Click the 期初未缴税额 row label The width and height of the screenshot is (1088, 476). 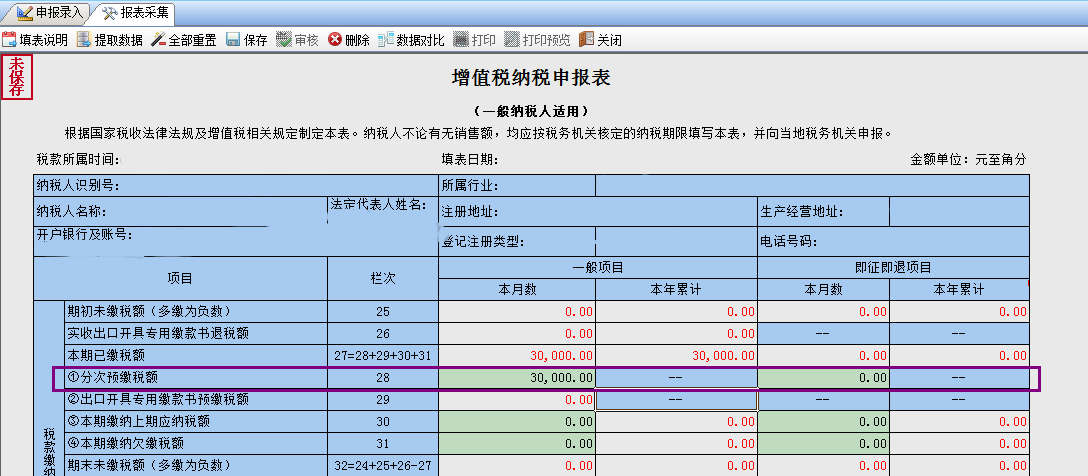tap(196, 312)
